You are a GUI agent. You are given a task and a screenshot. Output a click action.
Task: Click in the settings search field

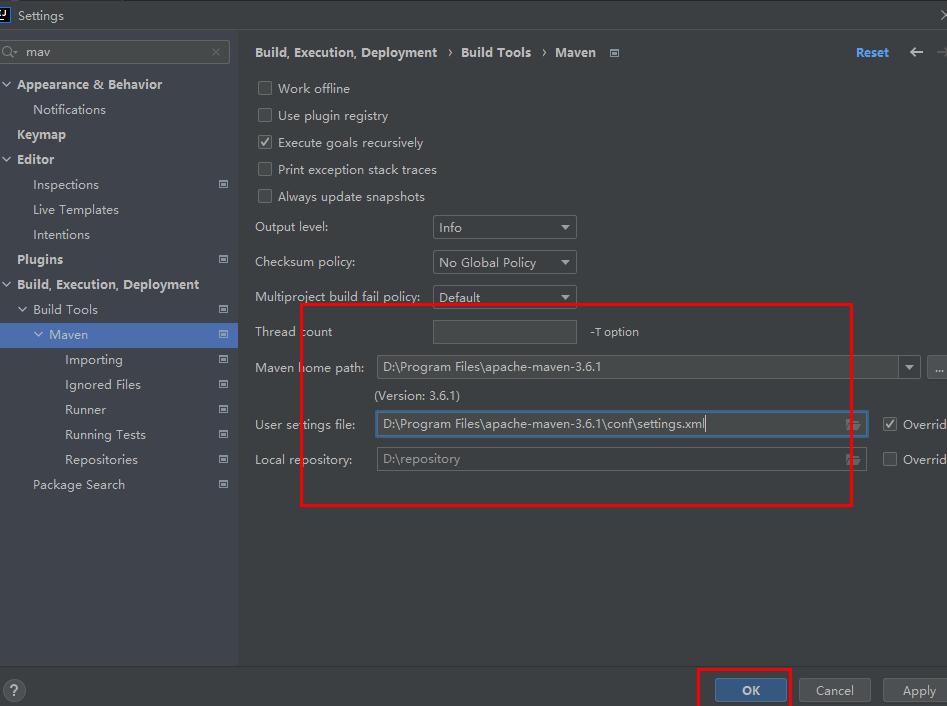pos(115,52)
